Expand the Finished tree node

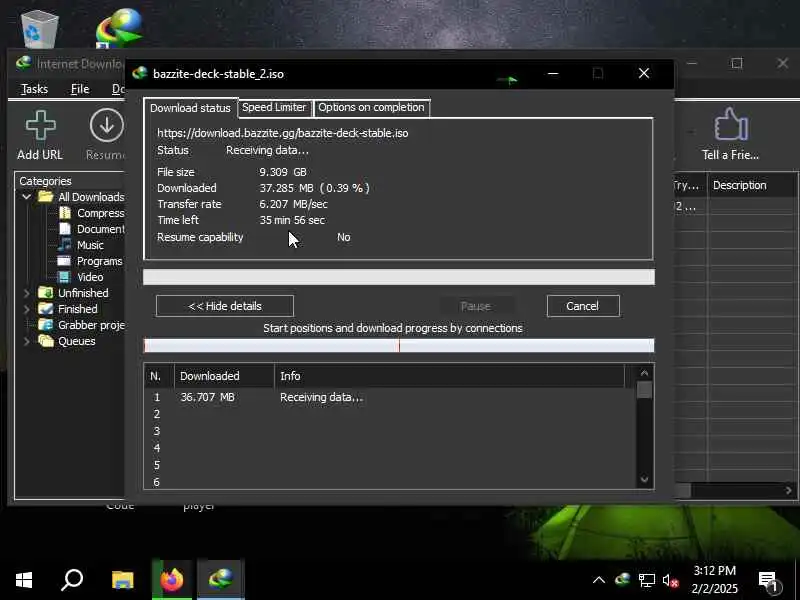[x=27, y=309]
